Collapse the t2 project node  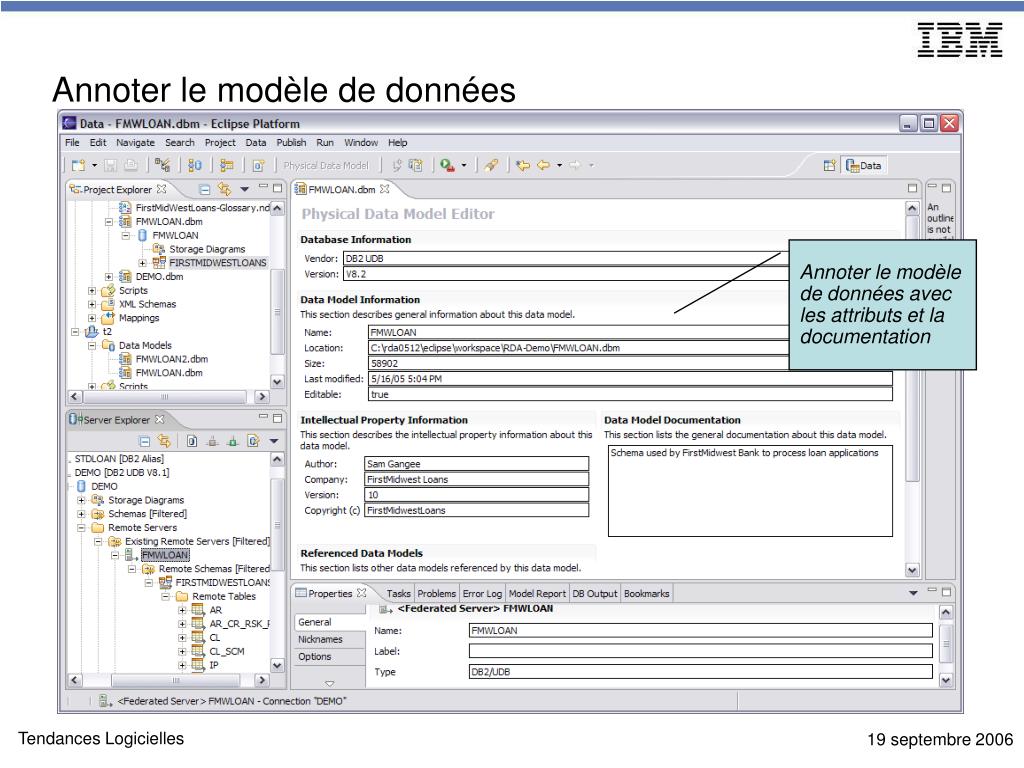click(x=75, y=332)
